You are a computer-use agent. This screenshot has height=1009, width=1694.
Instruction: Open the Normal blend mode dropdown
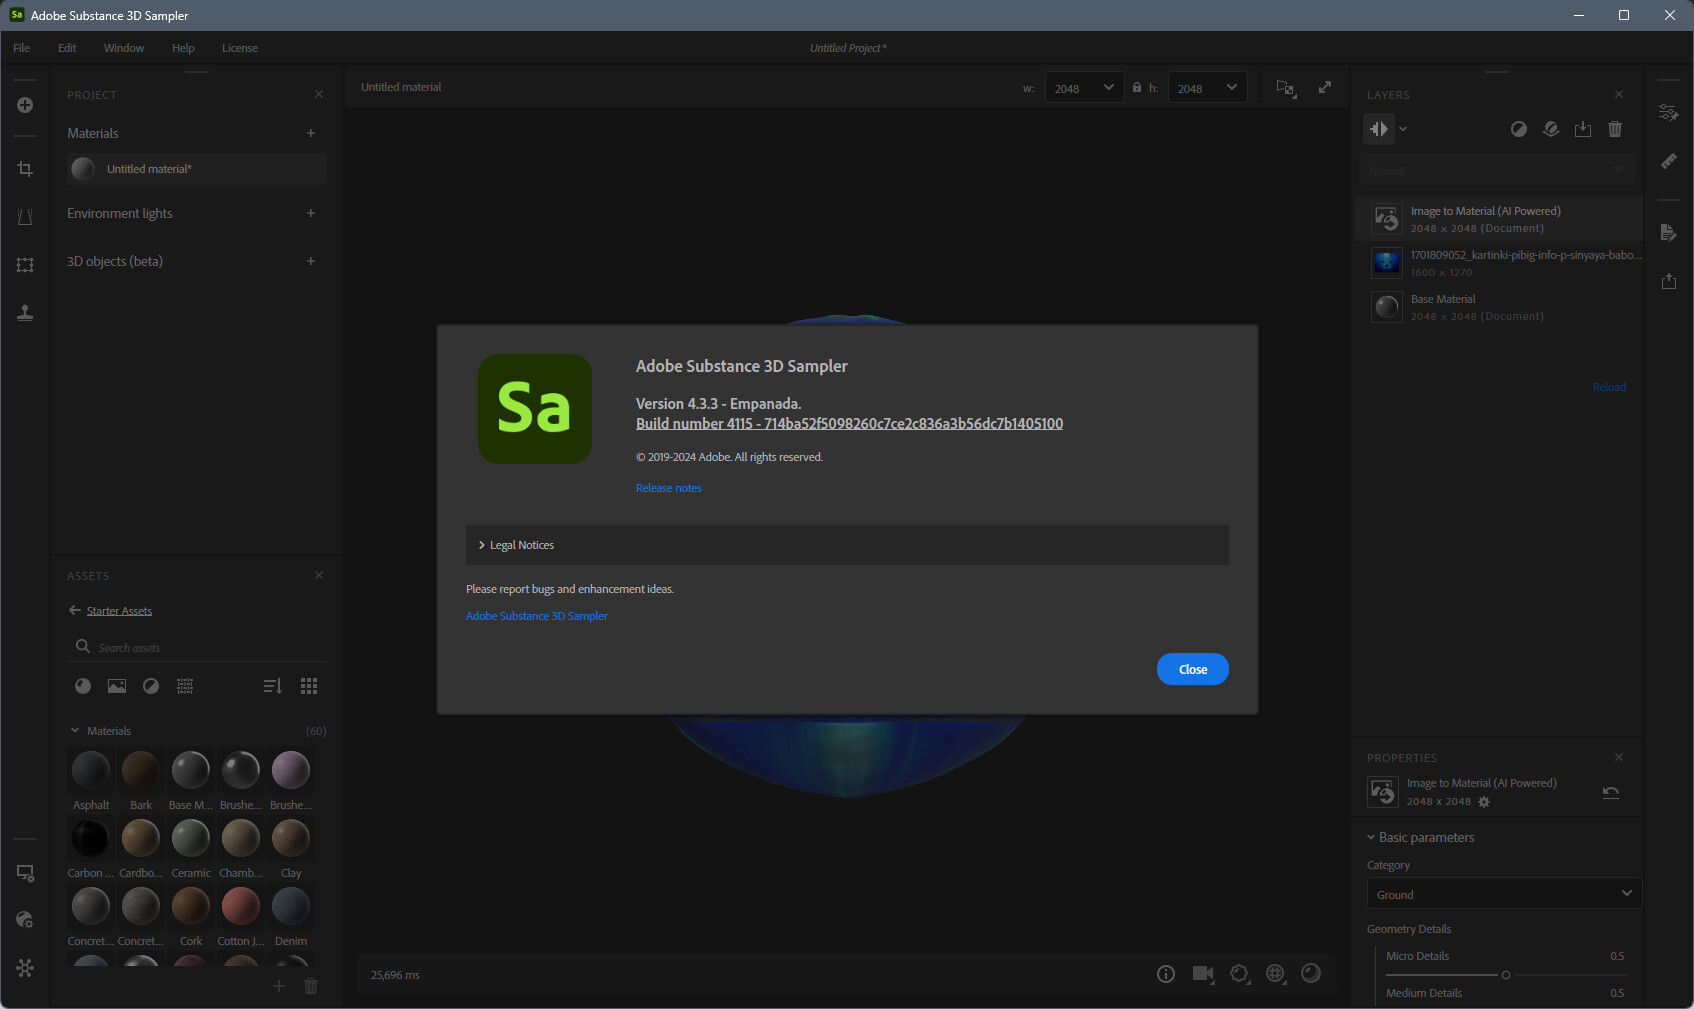pos(1497,170)
